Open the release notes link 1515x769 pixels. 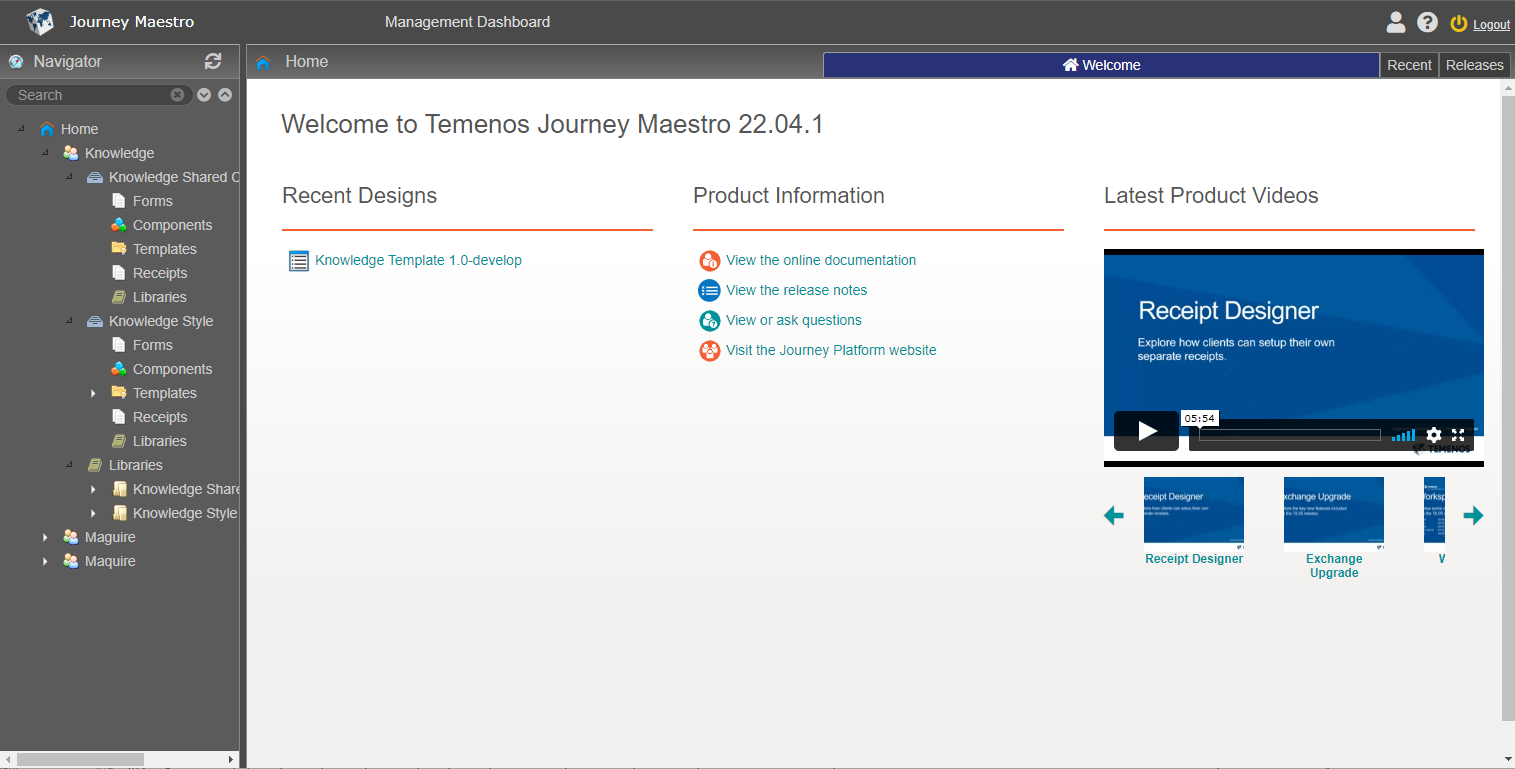(795, 290)
